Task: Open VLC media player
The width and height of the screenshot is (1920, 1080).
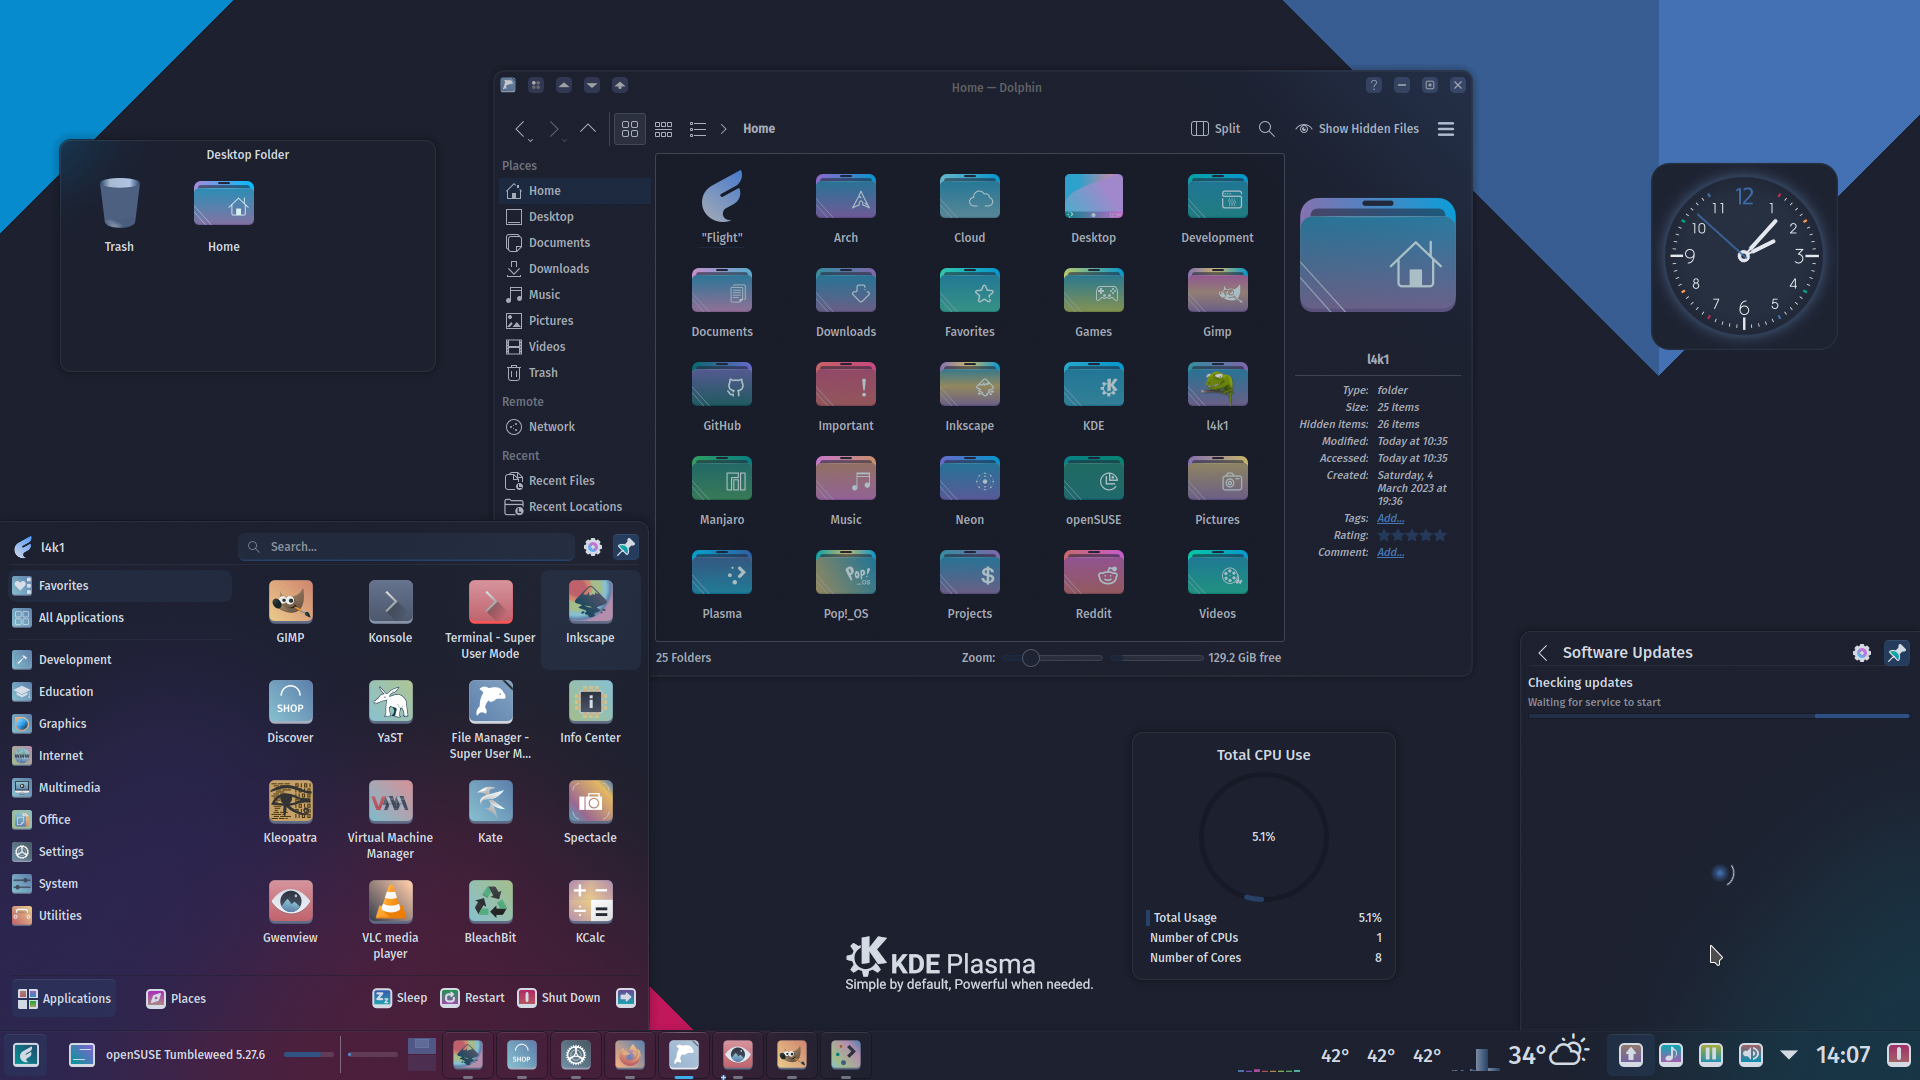Action: click(x=390, y=902)
